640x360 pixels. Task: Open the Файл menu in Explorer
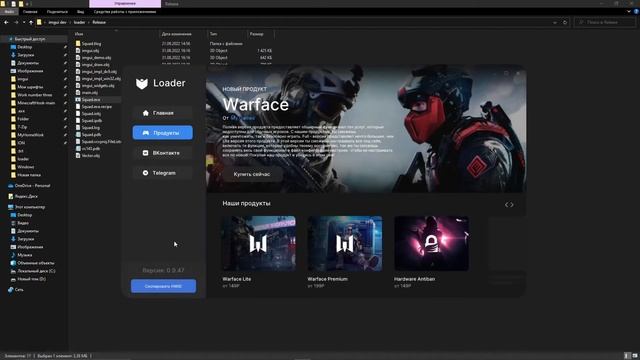(9, 11)
